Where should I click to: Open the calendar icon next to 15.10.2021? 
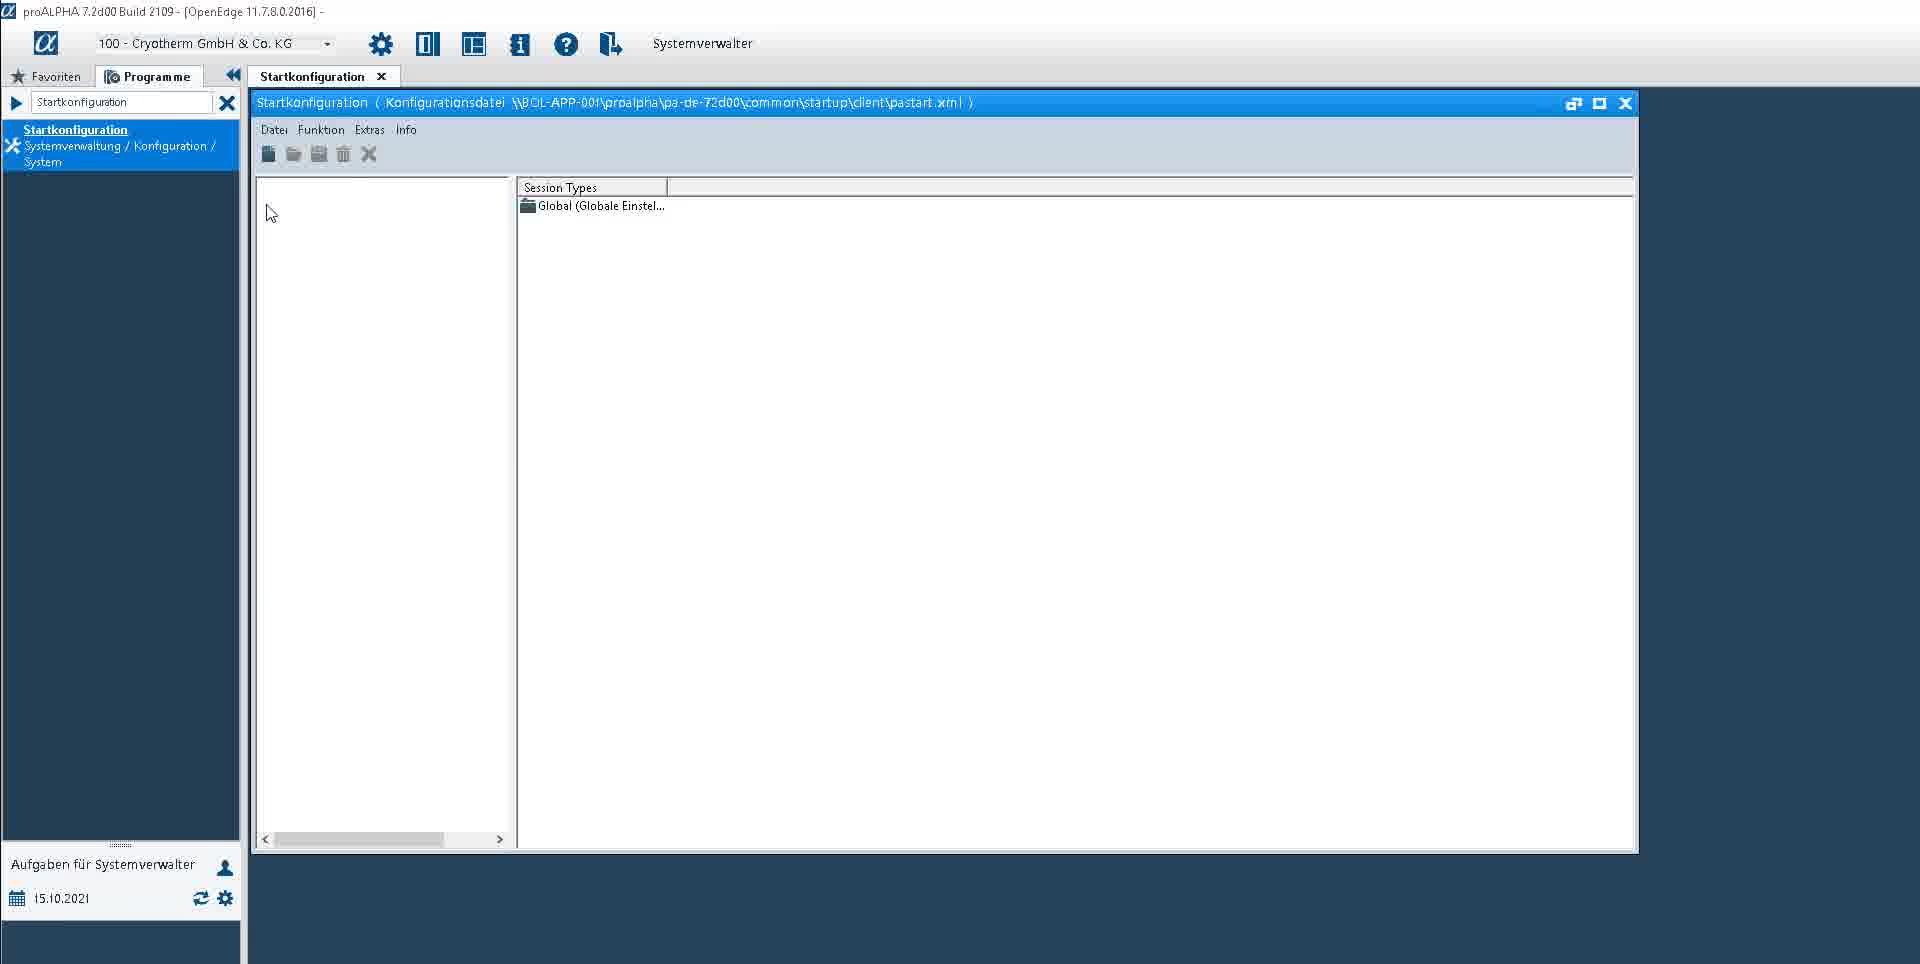click(x=17, y=898)
